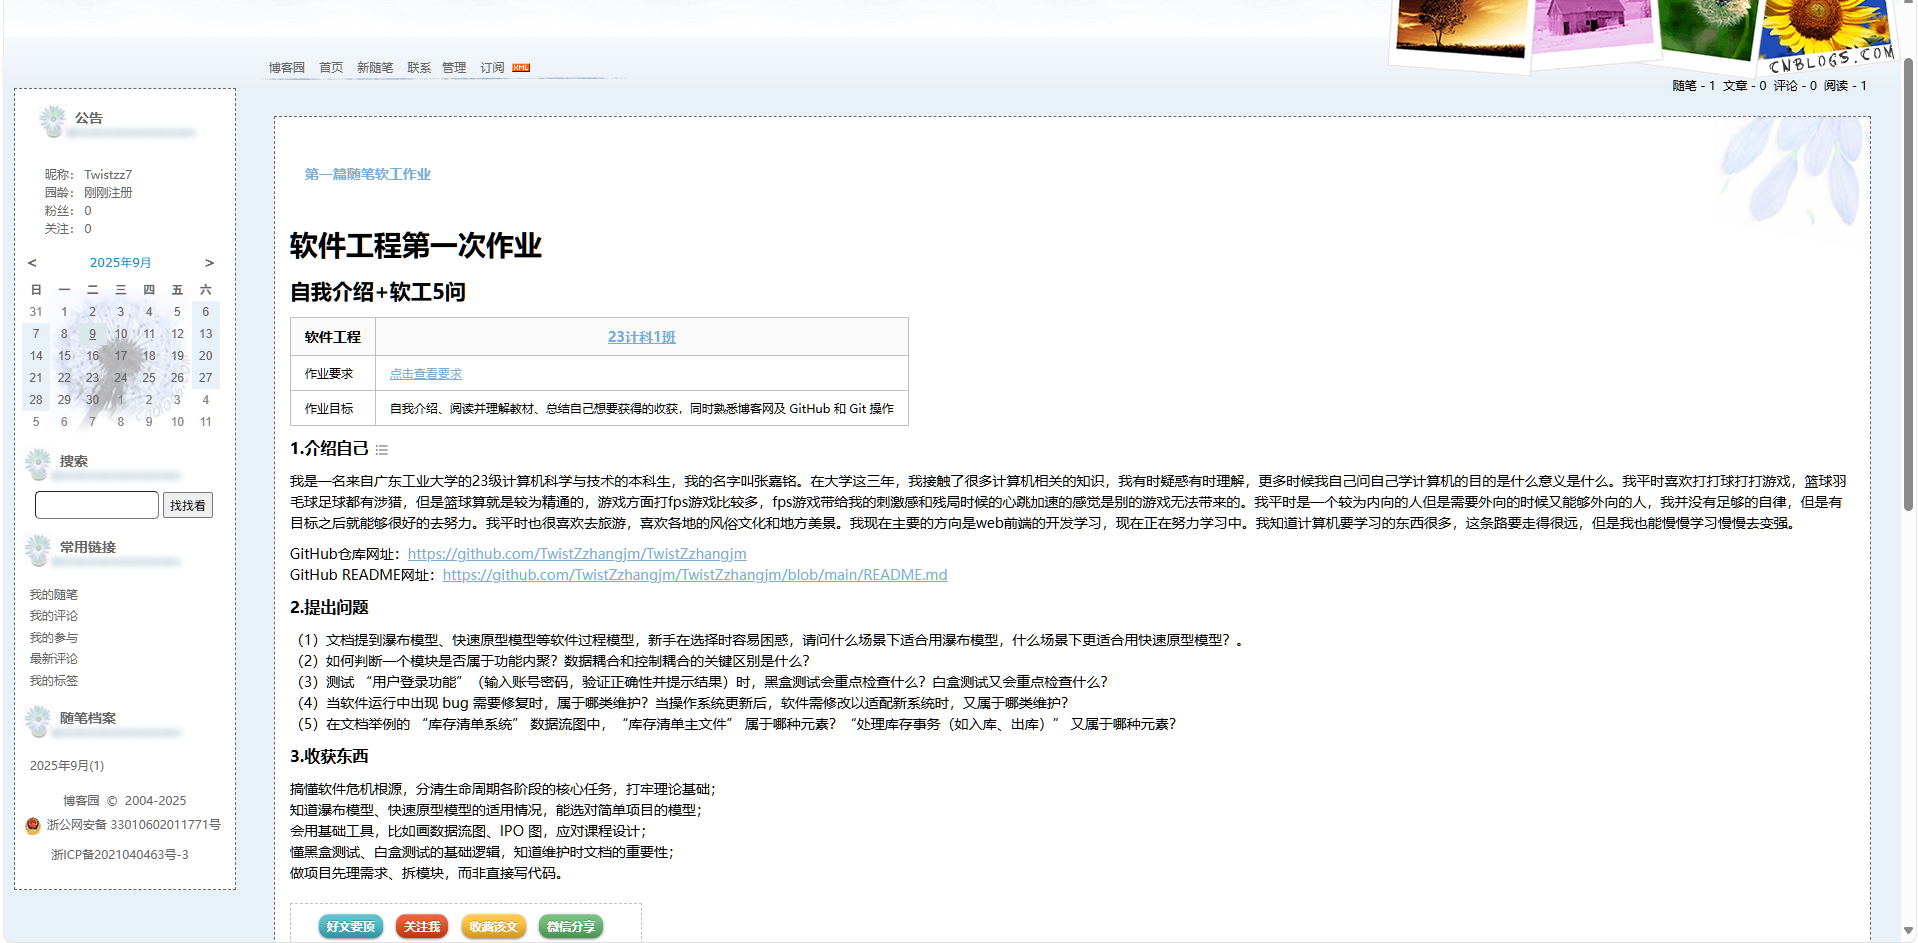Go to next month in the calendar

tap(209, 262)
